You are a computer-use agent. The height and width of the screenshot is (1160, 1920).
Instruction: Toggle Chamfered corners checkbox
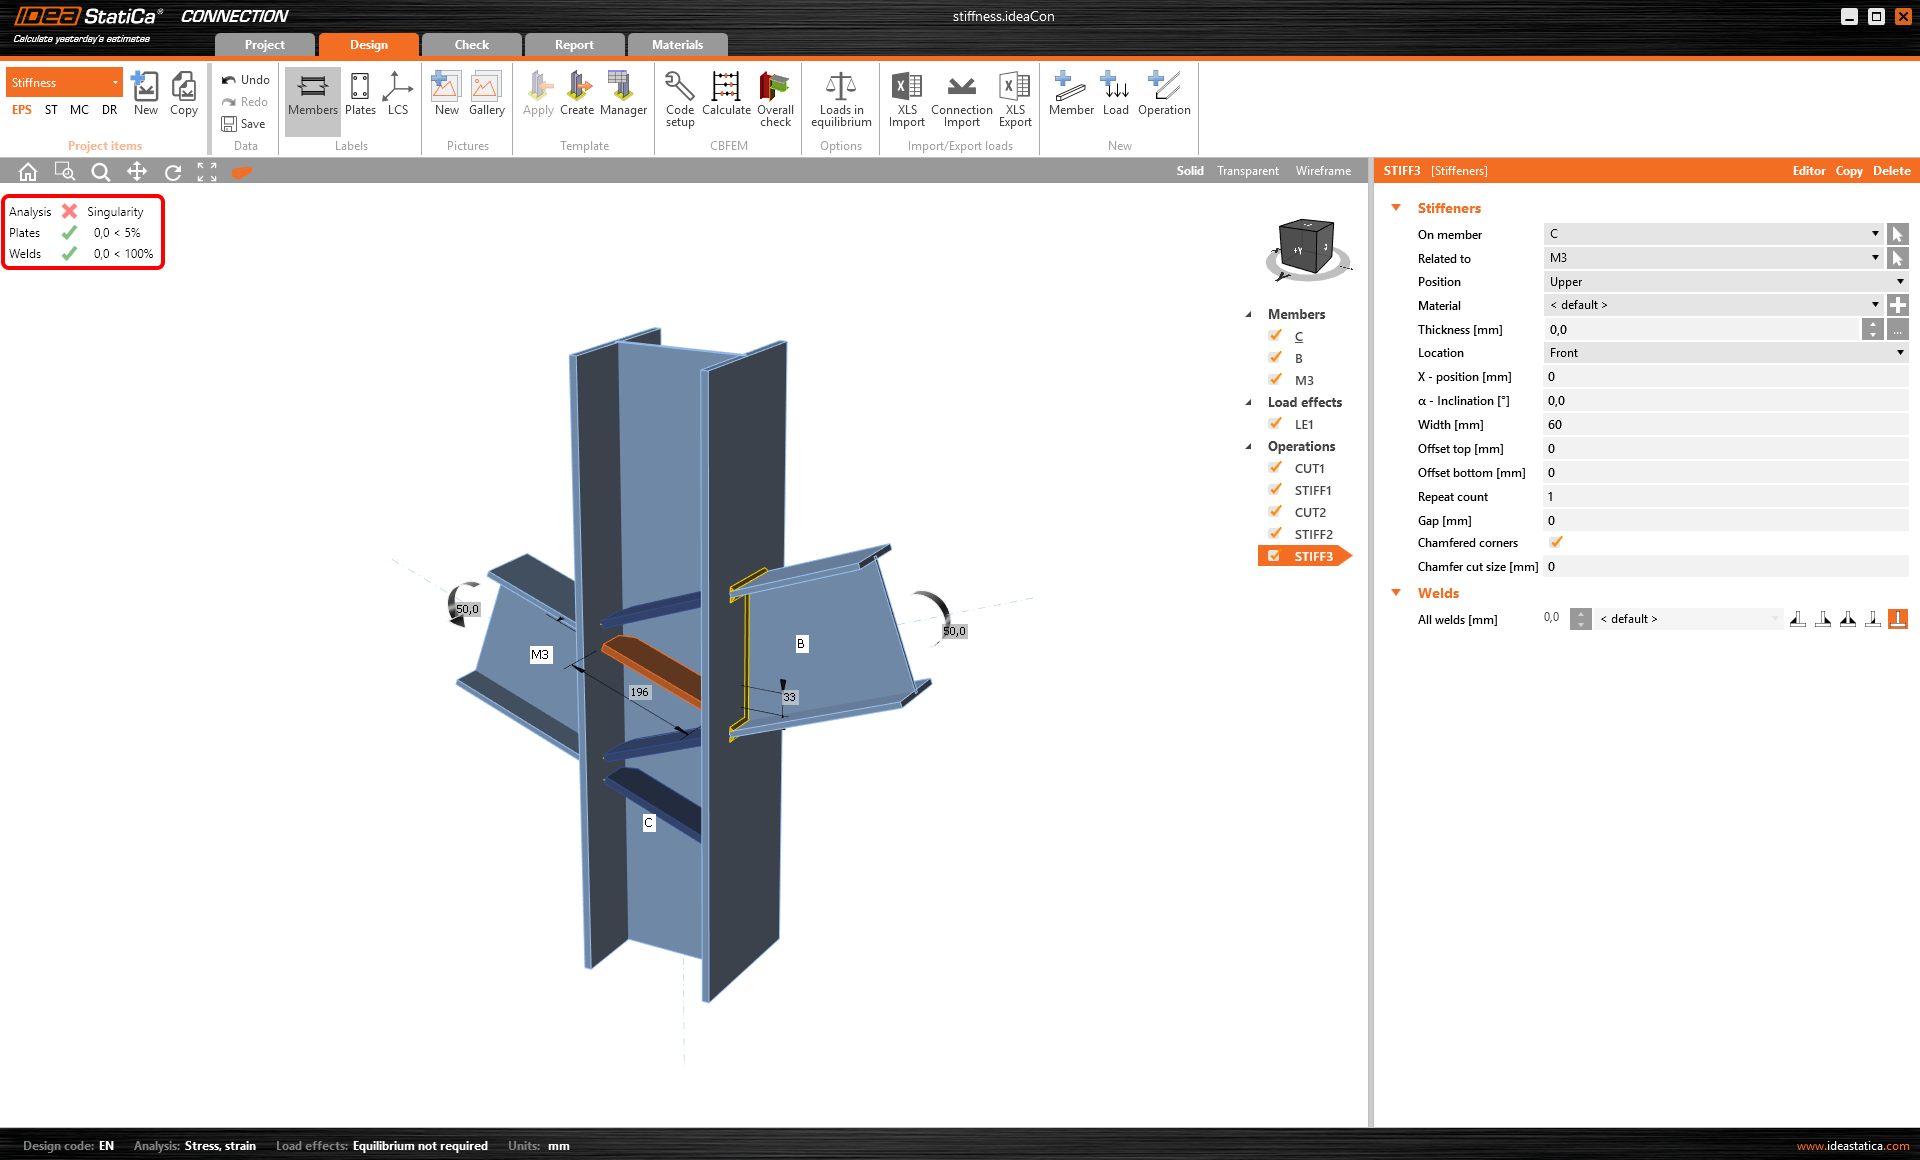coord(1556,543)
